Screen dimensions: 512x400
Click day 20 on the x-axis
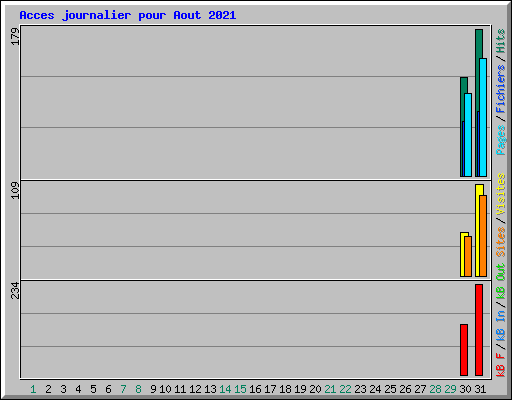tap(315, 389)
